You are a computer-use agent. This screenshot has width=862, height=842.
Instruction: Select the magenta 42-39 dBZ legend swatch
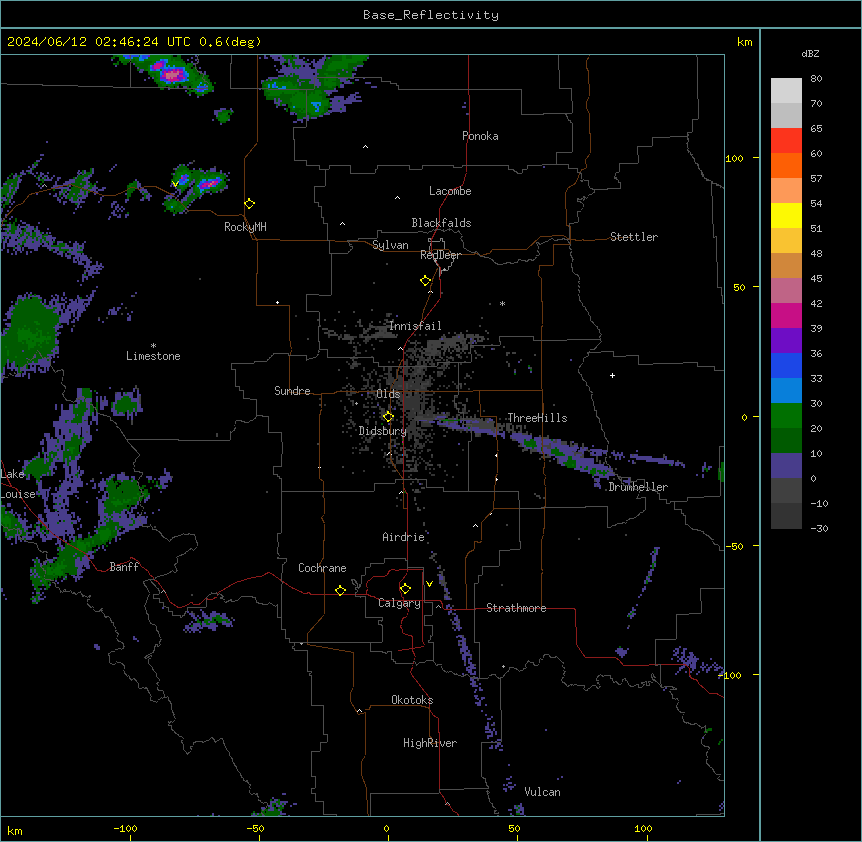786,315
